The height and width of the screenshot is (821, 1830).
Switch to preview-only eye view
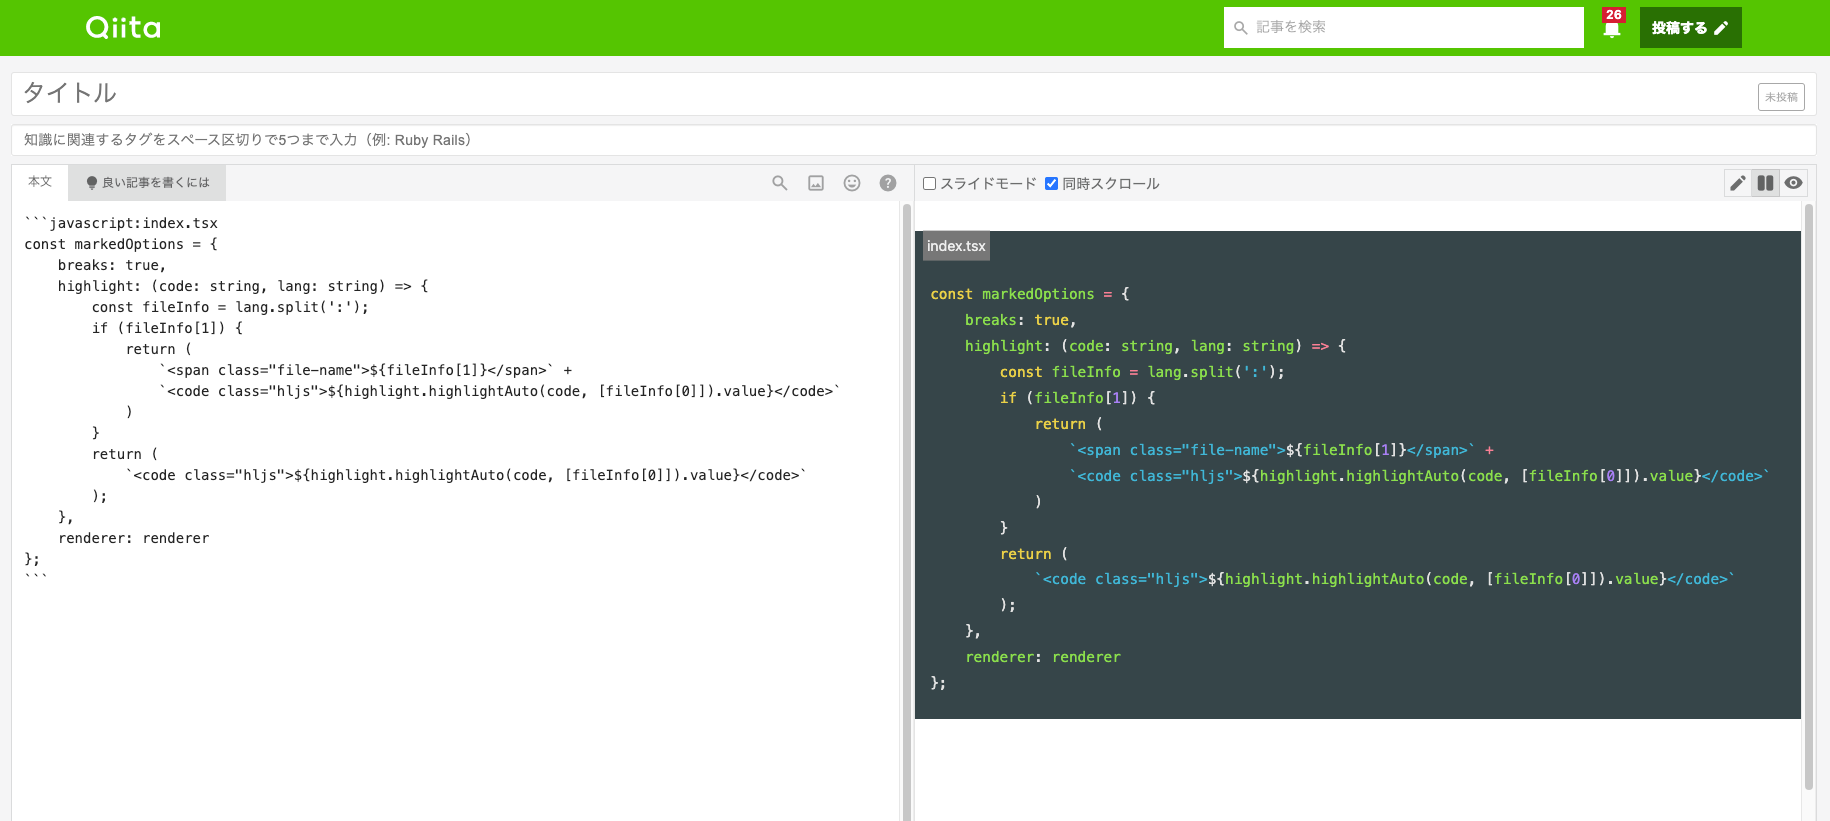pyautogui.click(x=1794, y=183)
